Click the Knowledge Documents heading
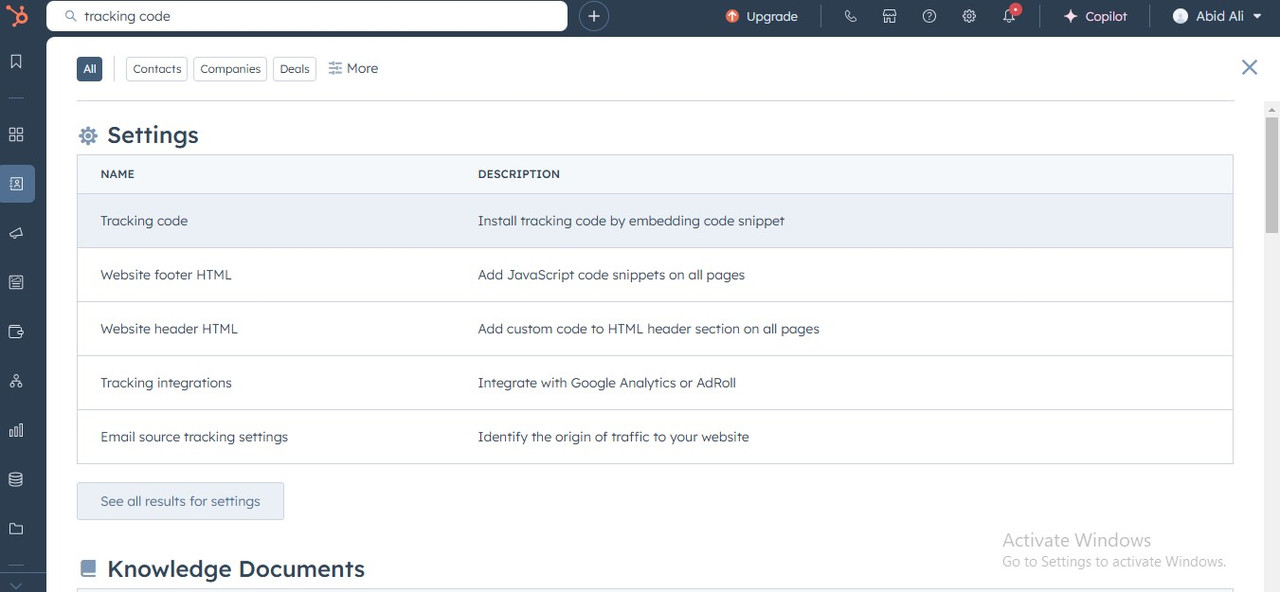Image resolution: width=1280 pixels, height=592 pixels. coord(236,569)
